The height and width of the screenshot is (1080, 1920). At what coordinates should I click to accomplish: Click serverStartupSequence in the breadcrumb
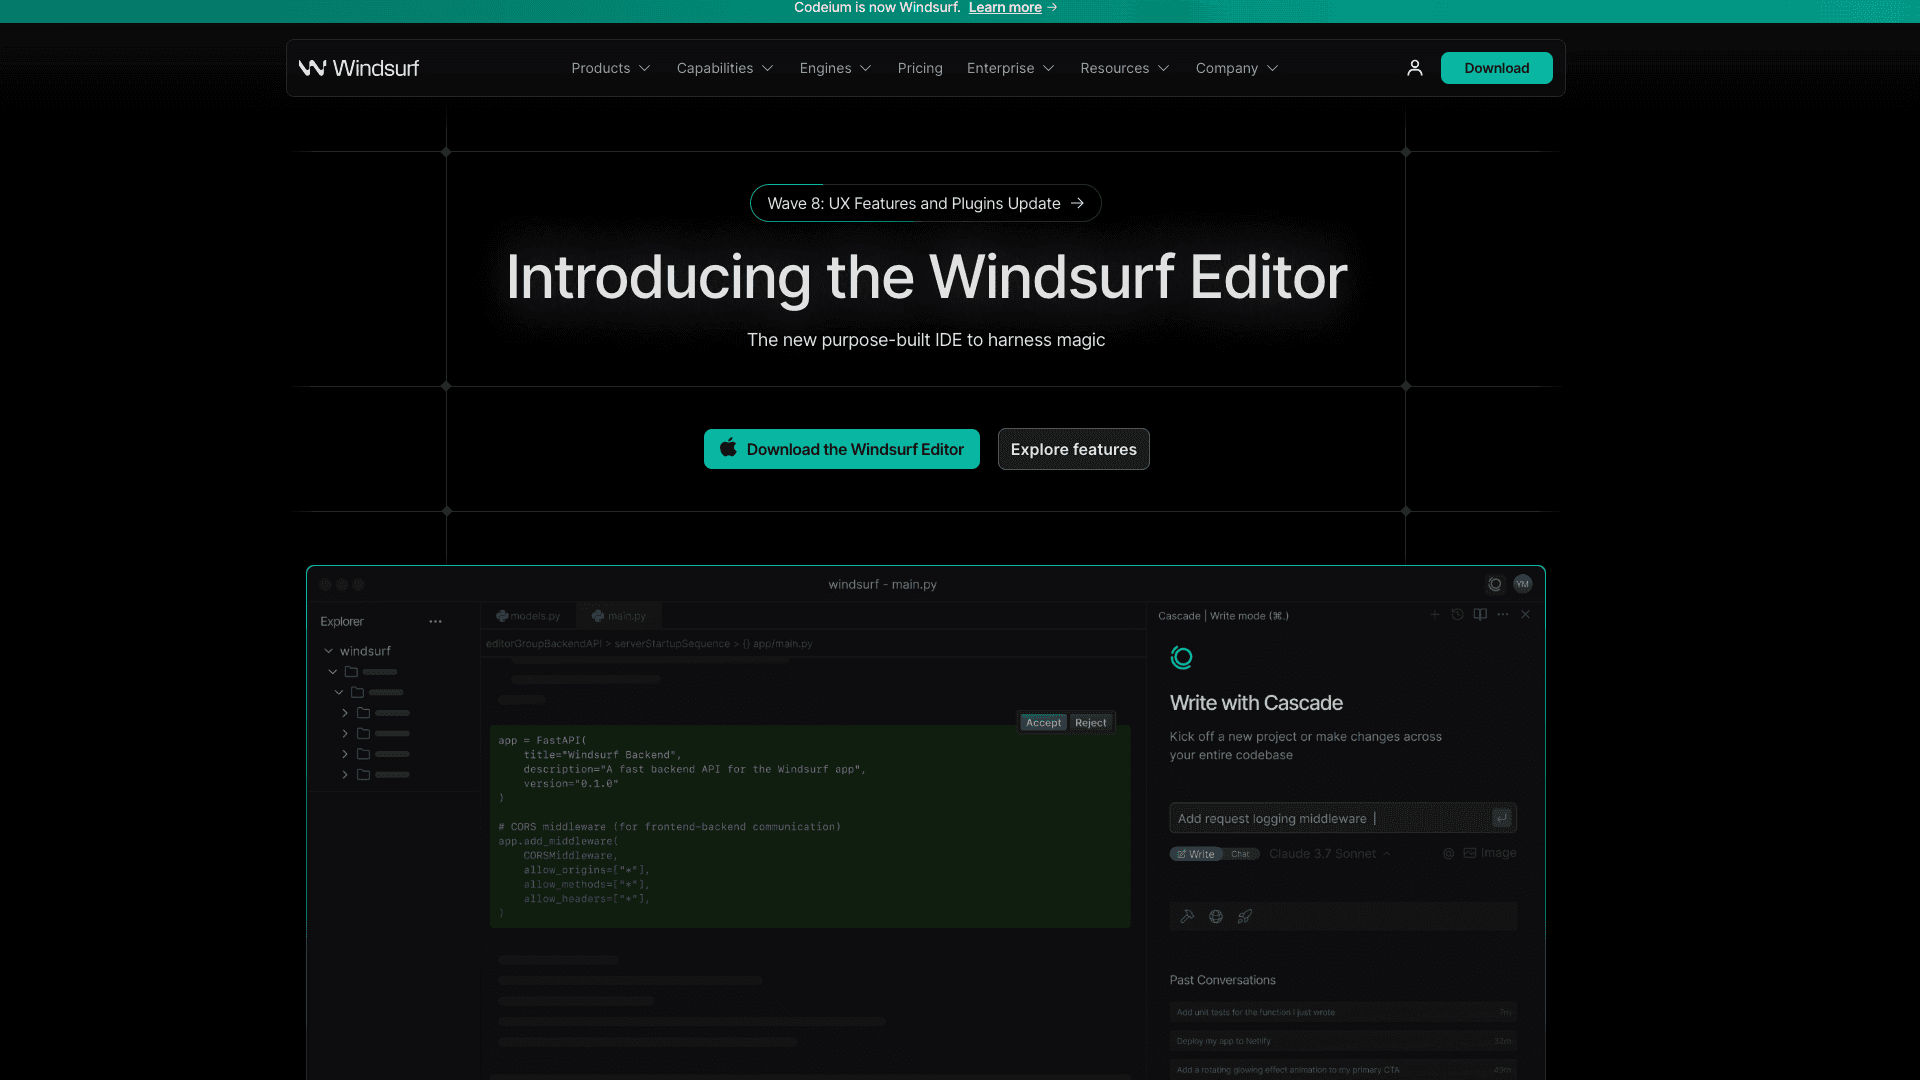coord(672,644)
